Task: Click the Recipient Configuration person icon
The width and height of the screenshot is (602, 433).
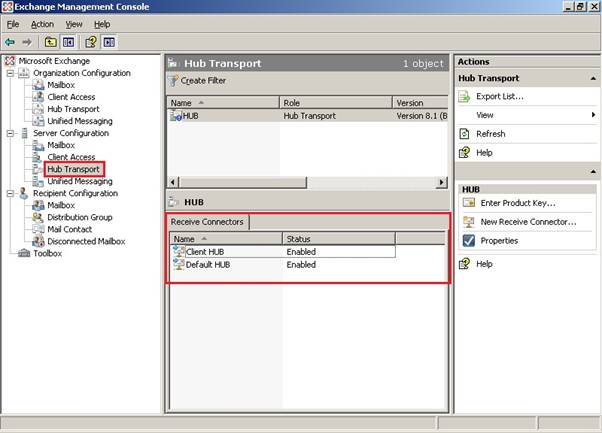Action: click(24, 193)
